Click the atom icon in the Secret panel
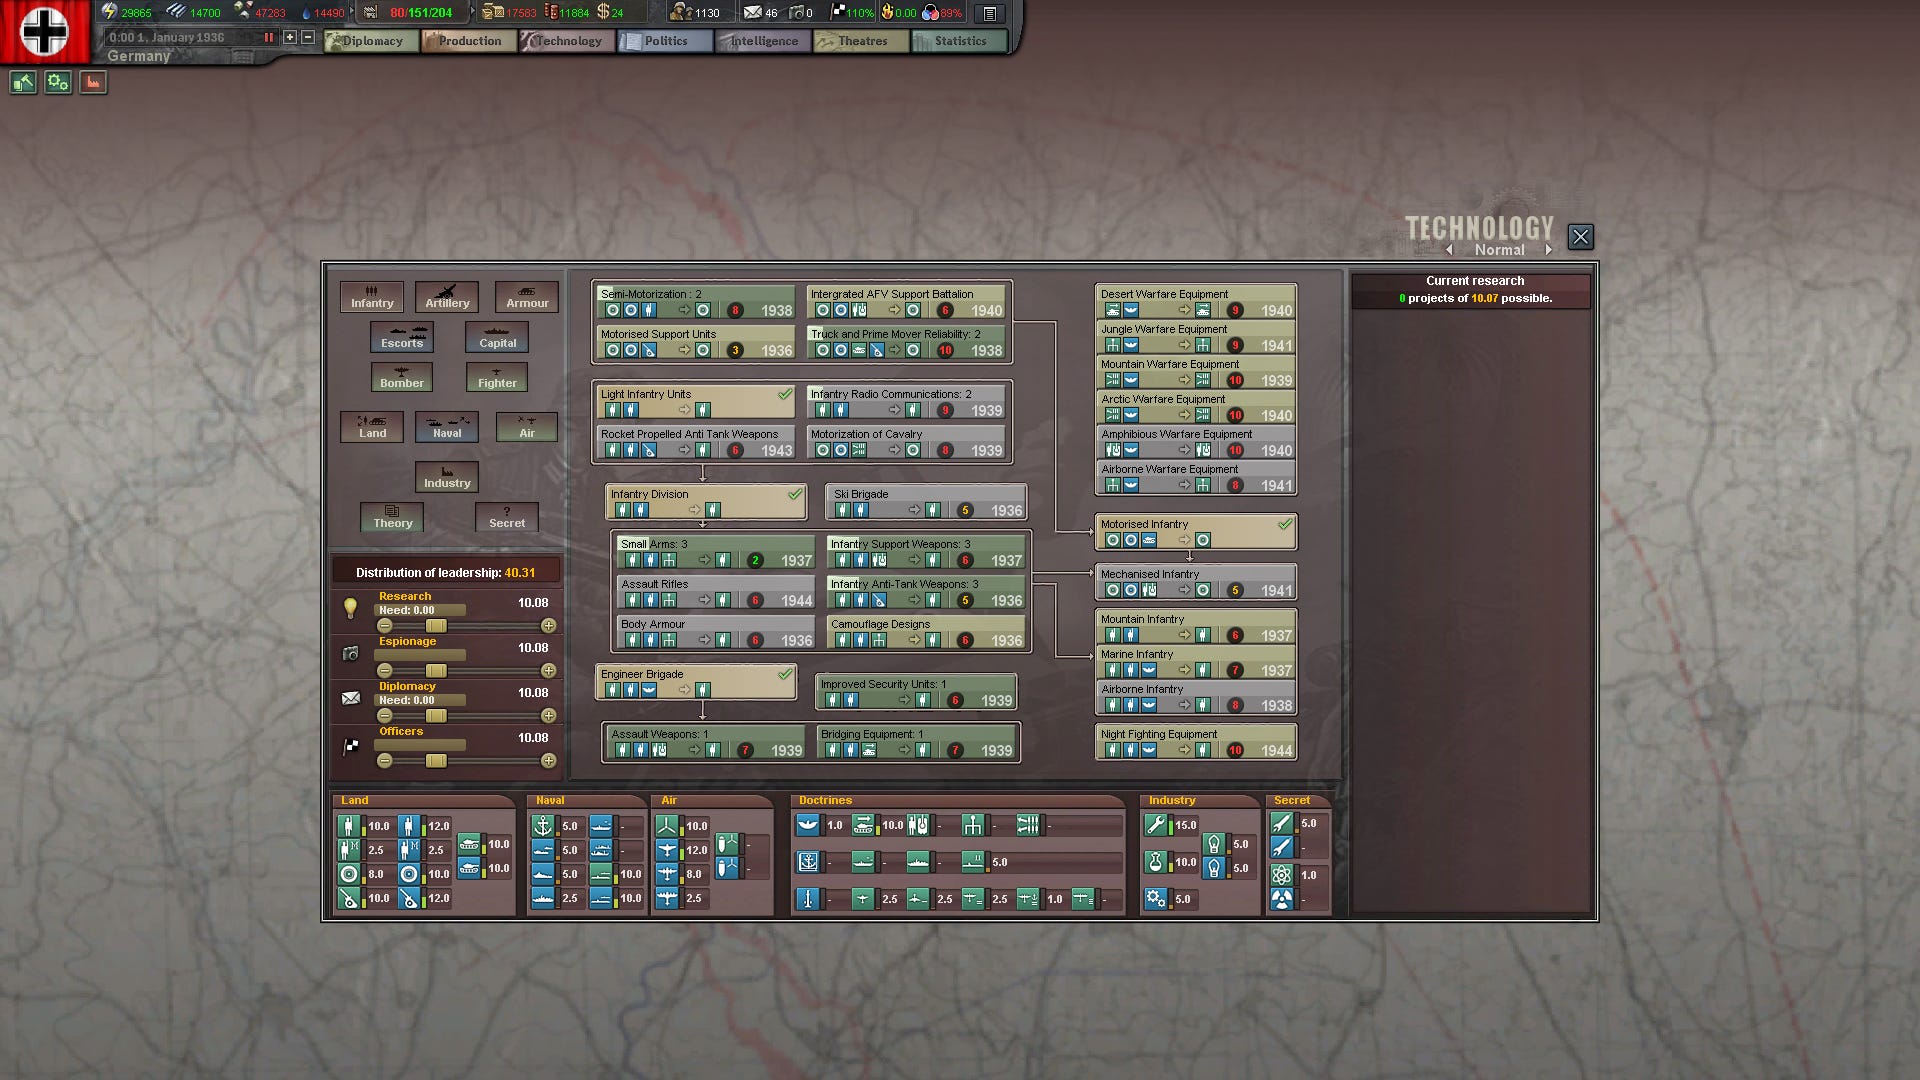The width and height of the screenshot is (1920, 1080). [1282, 875]
